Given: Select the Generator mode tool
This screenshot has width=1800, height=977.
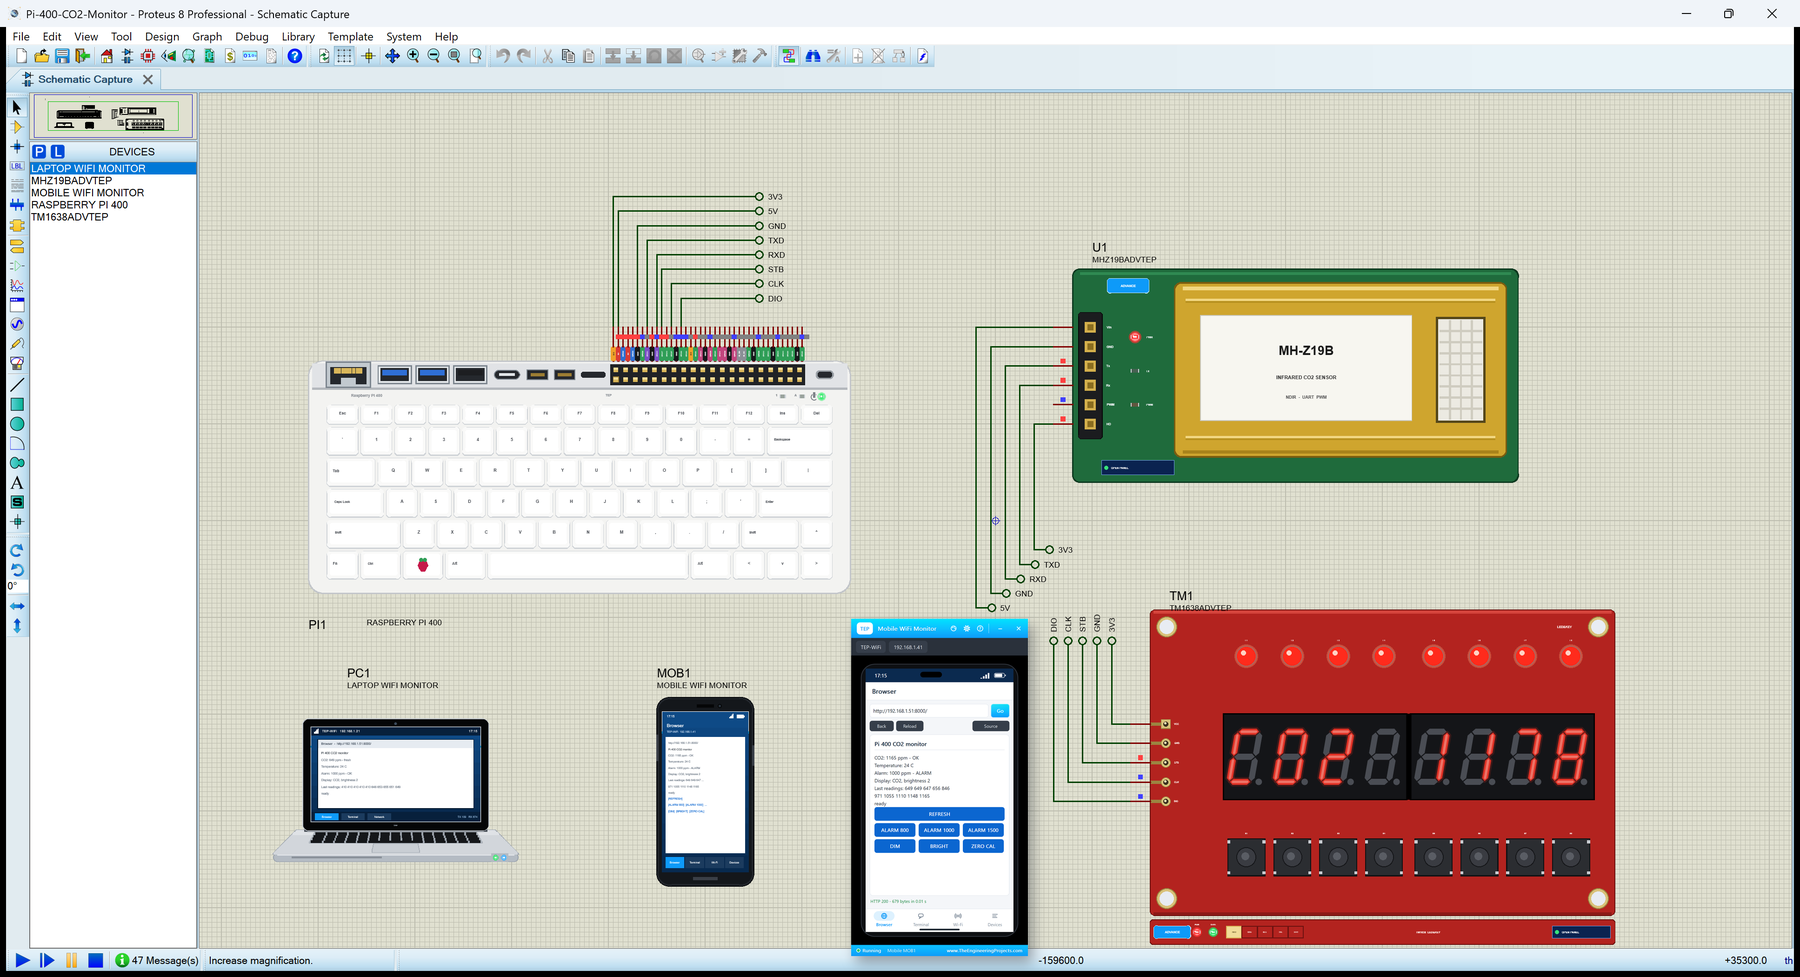Looking at the screenshot, I should [x=17, y=324].
